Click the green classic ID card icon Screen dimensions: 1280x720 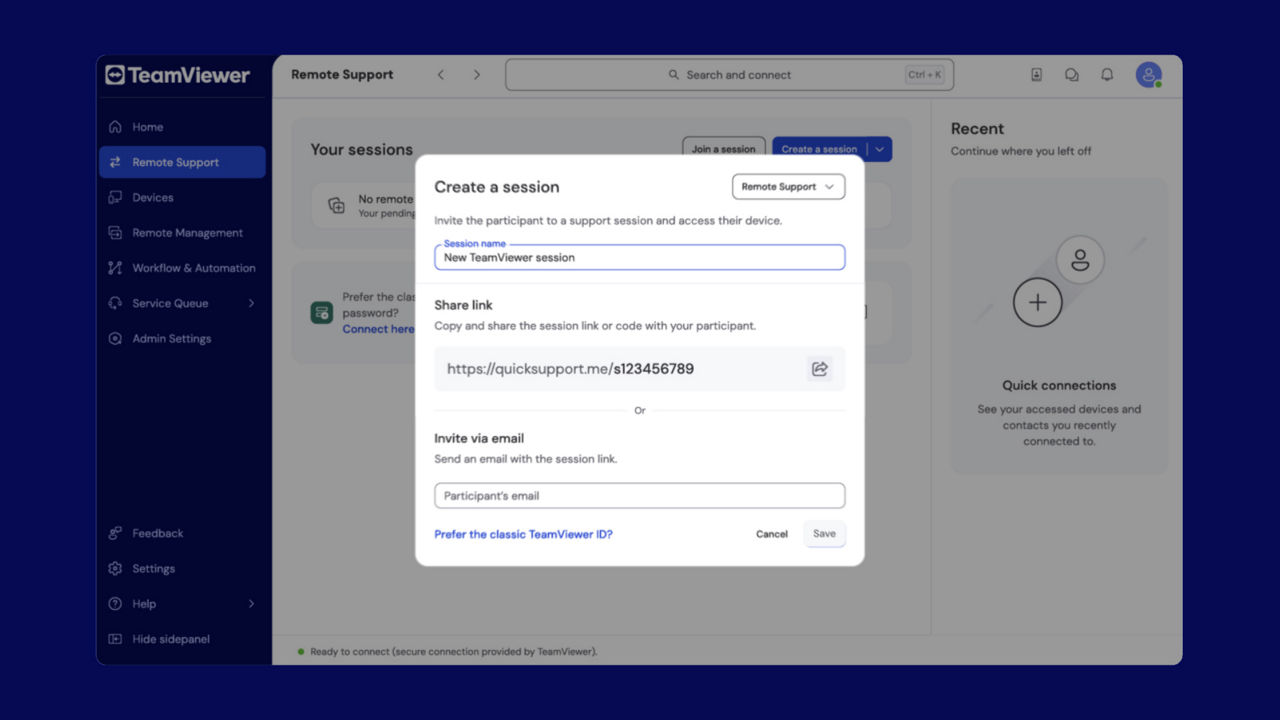(321, 313)
